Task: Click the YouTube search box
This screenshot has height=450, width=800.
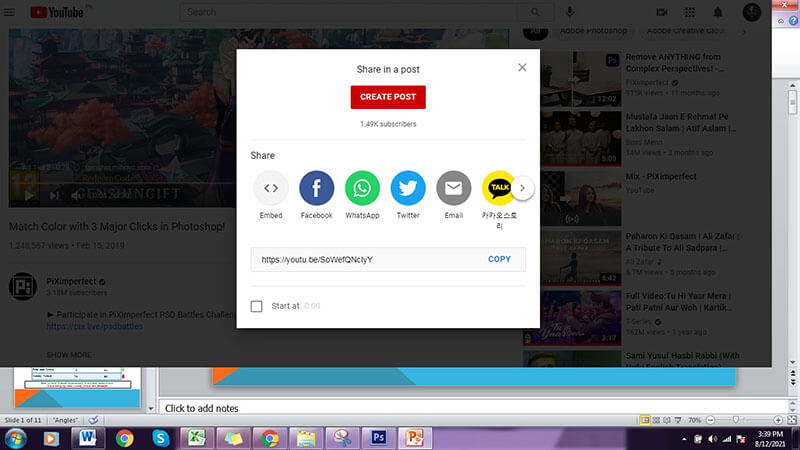Action: click(349, 12)
